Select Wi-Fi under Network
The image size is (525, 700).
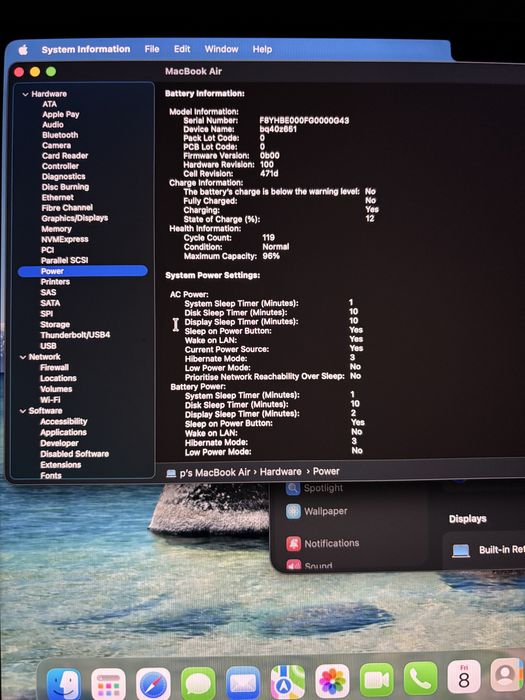(50, 400)
